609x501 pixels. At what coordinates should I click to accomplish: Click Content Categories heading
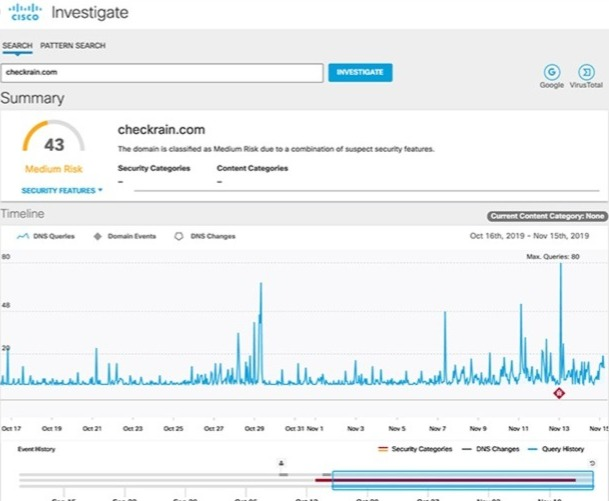(x=252, y=168)
